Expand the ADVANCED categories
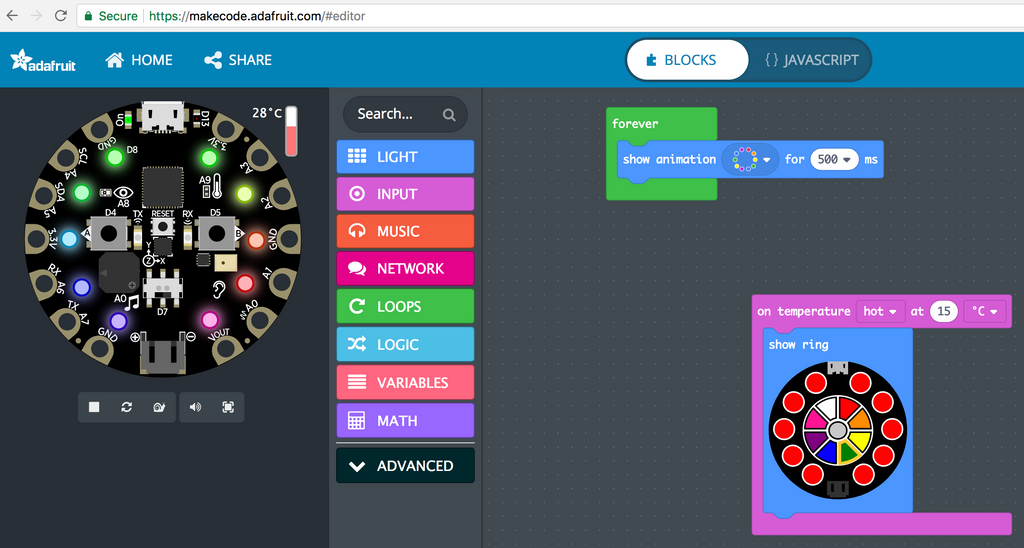This screenshot has height=548, width=1024. (405, 466)
